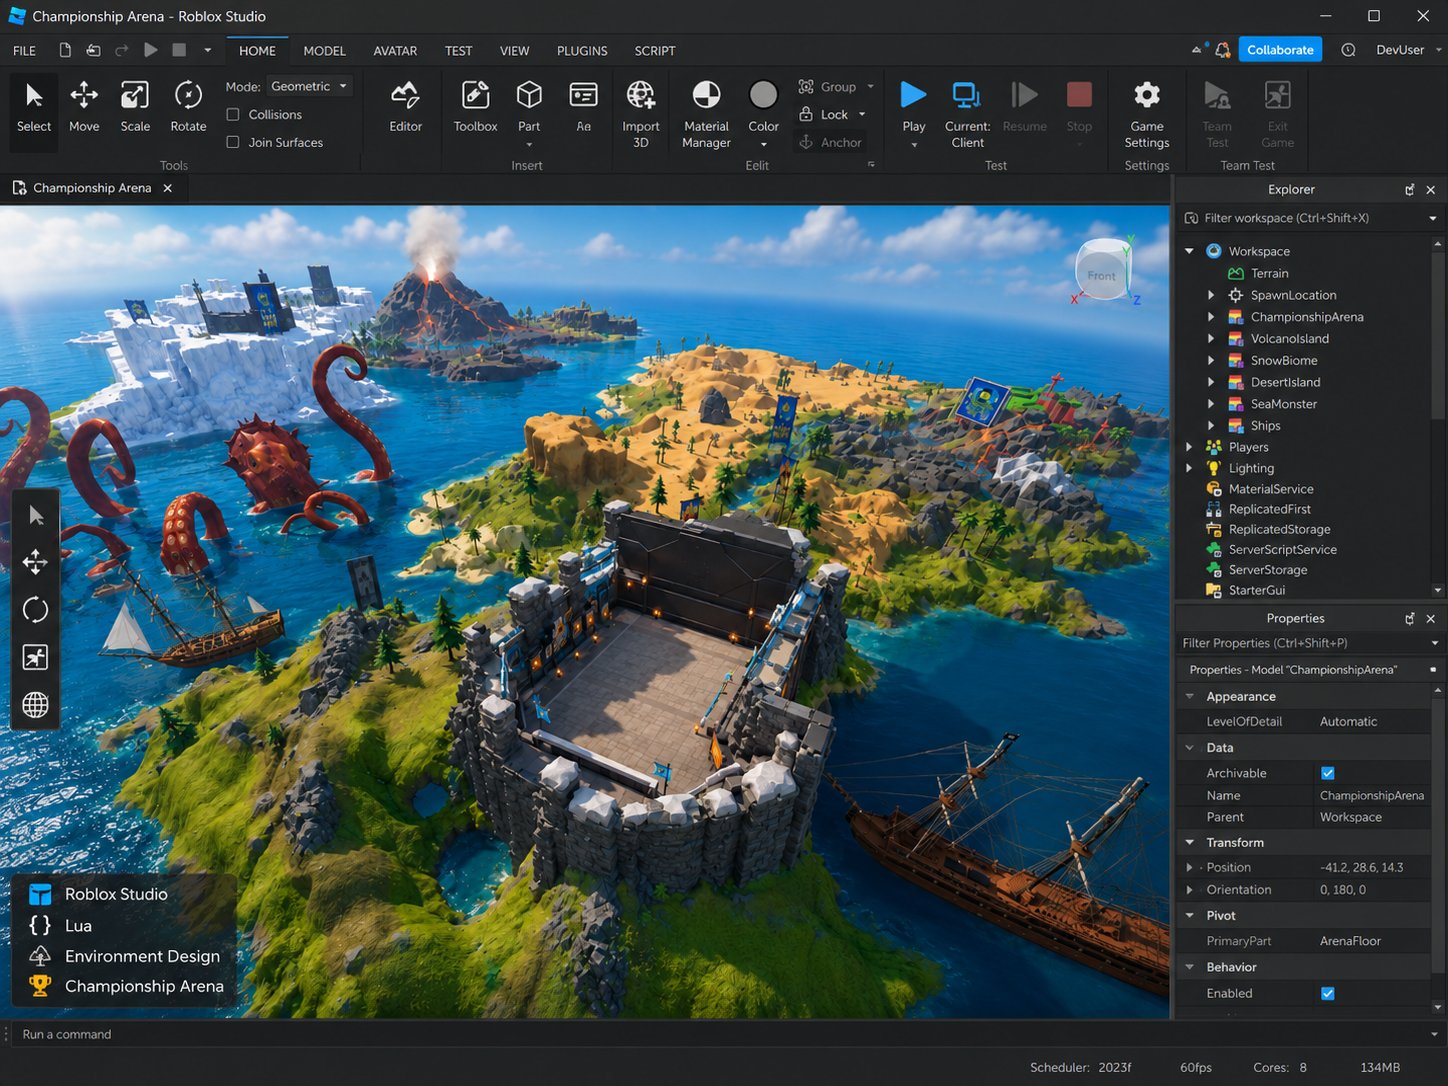Close the Explorer panel
Image resolution: width=1448 pixels, height=1086 pixels.
[1430, 189]
